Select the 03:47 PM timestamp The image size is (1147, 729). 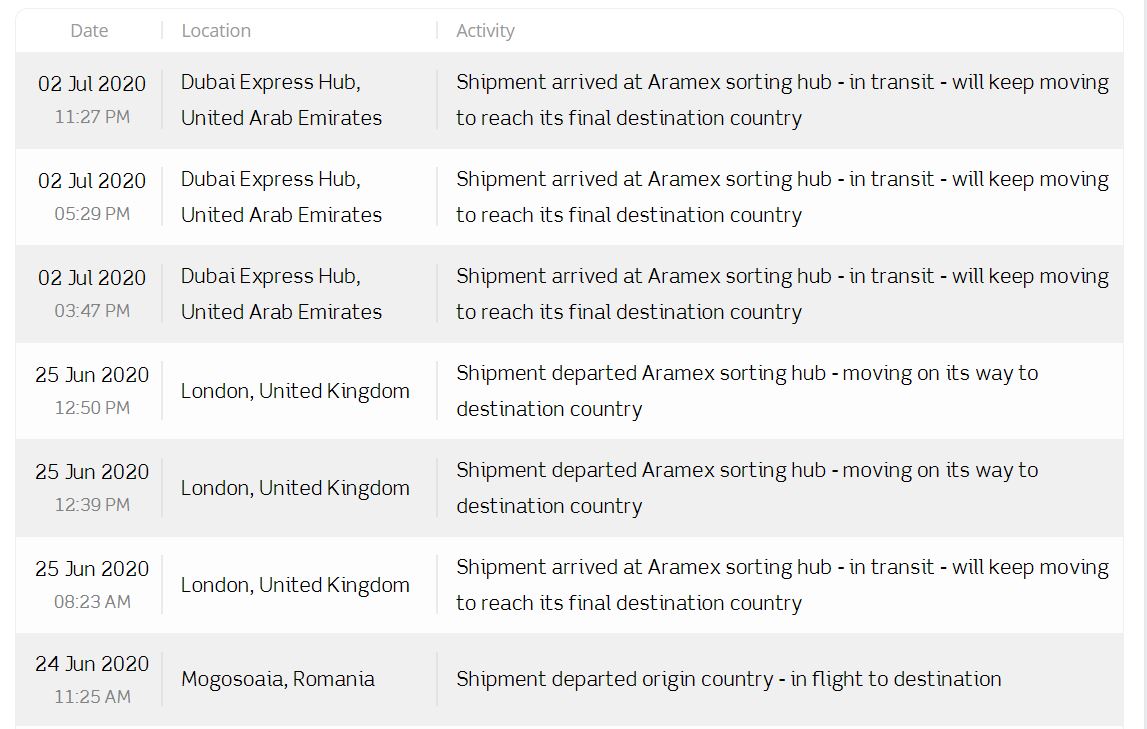[x=92, y=311]
